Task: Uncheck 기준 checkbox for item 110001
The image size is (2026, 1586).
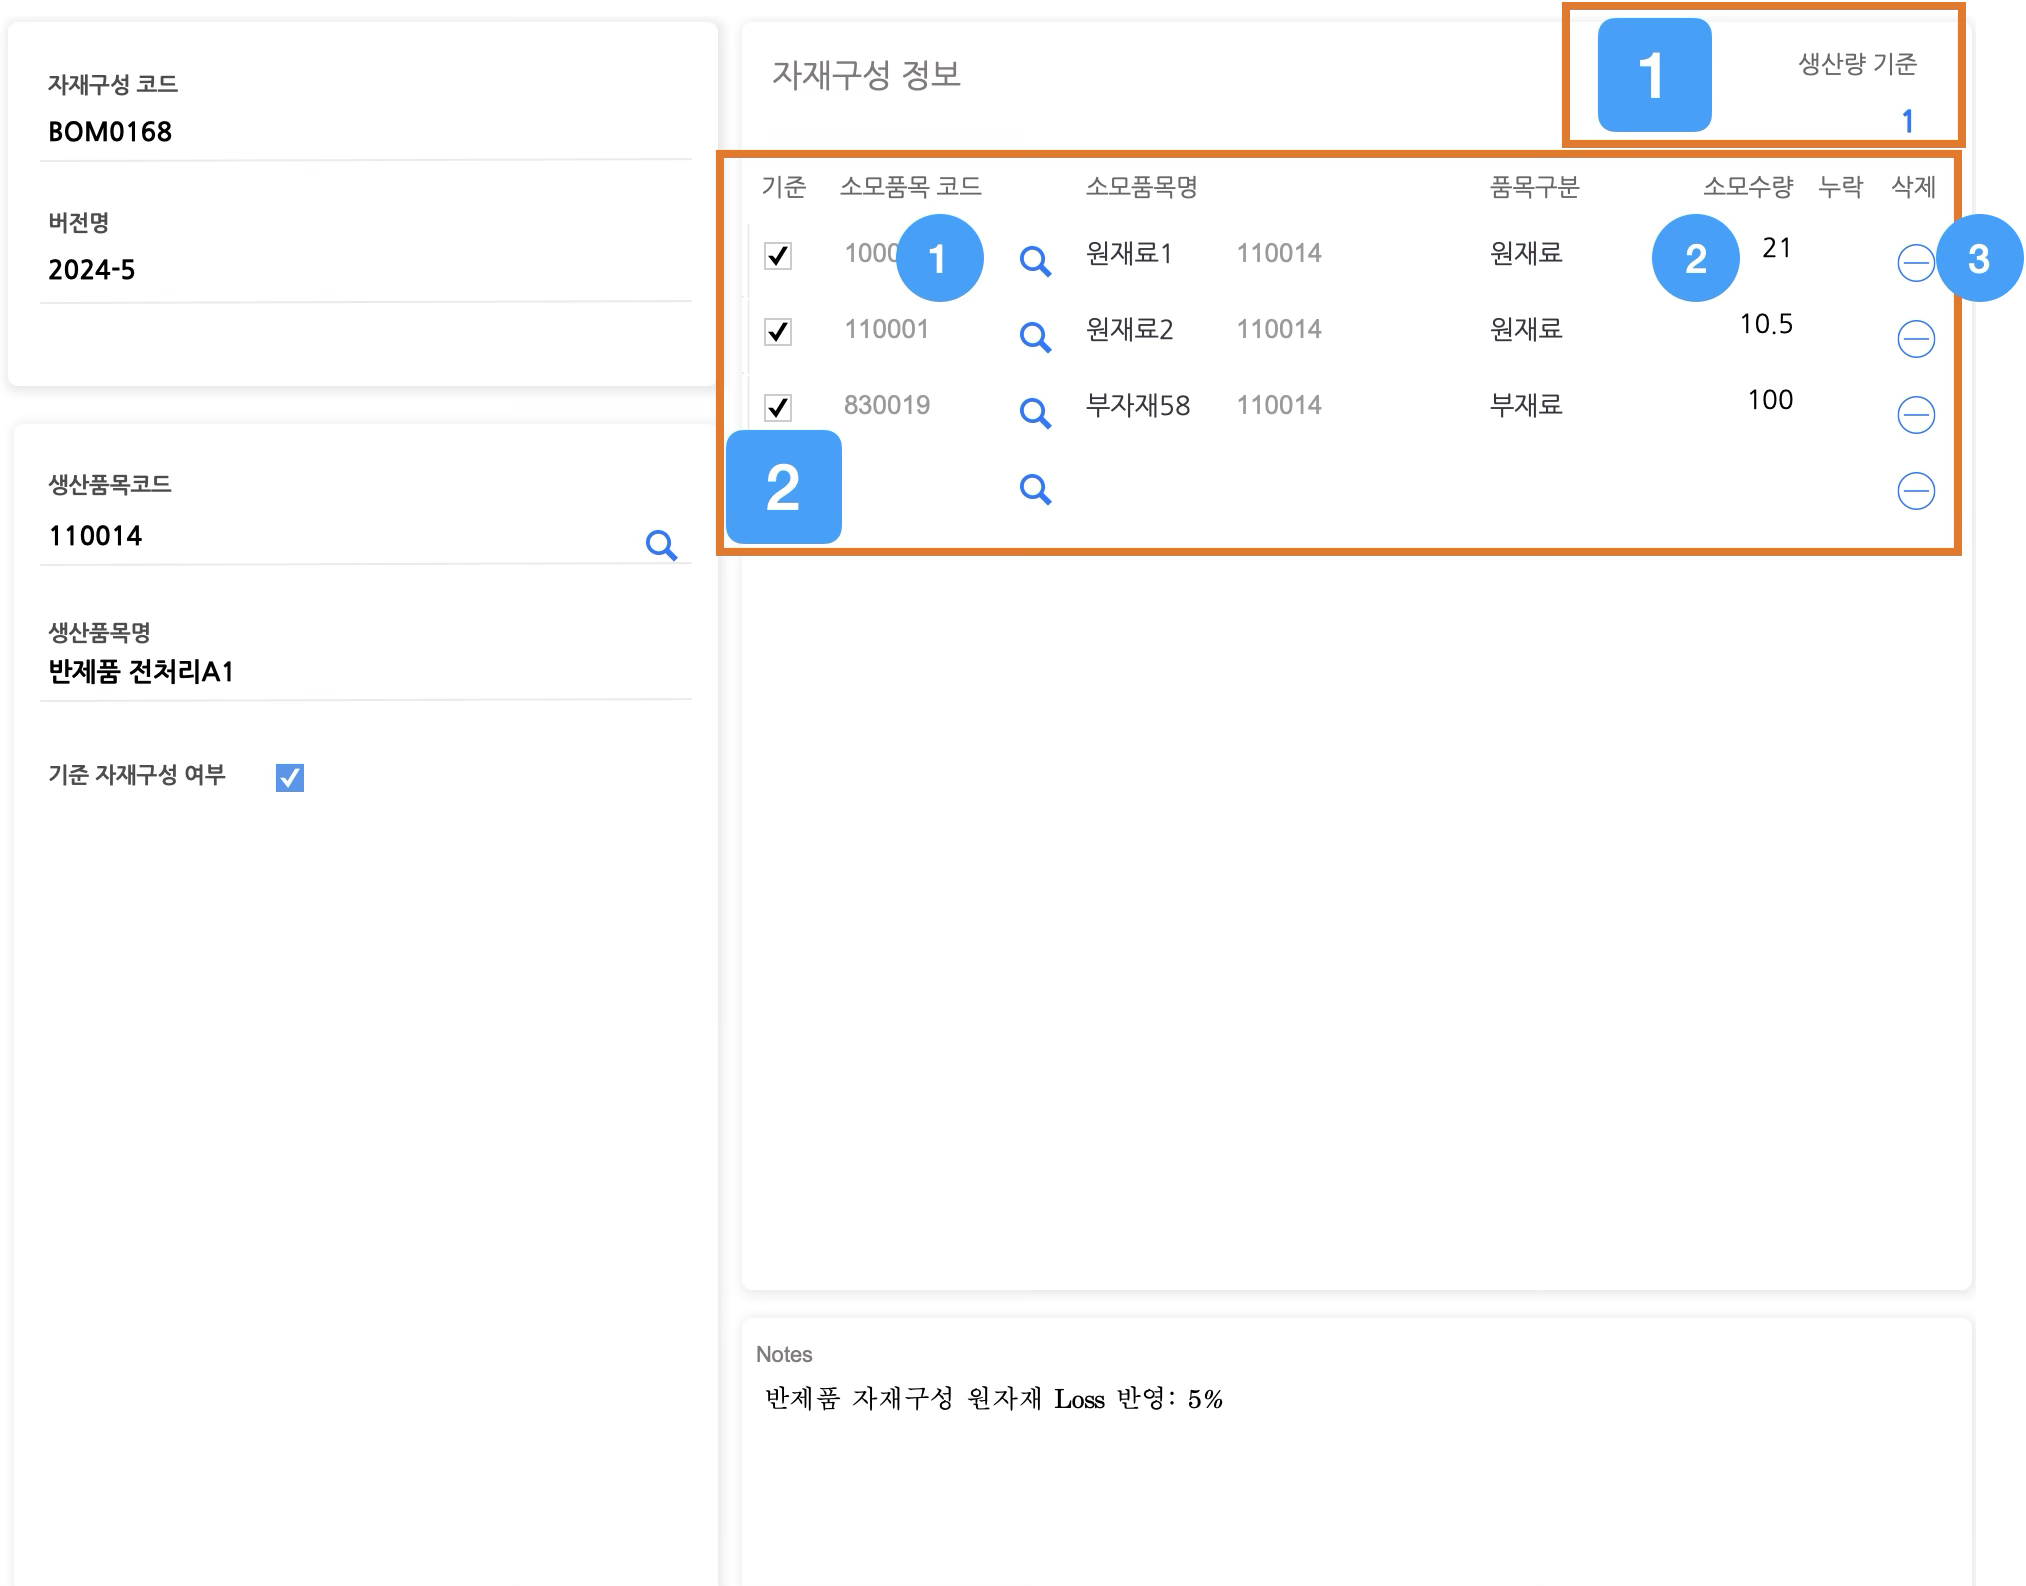Action: point(778,332)
